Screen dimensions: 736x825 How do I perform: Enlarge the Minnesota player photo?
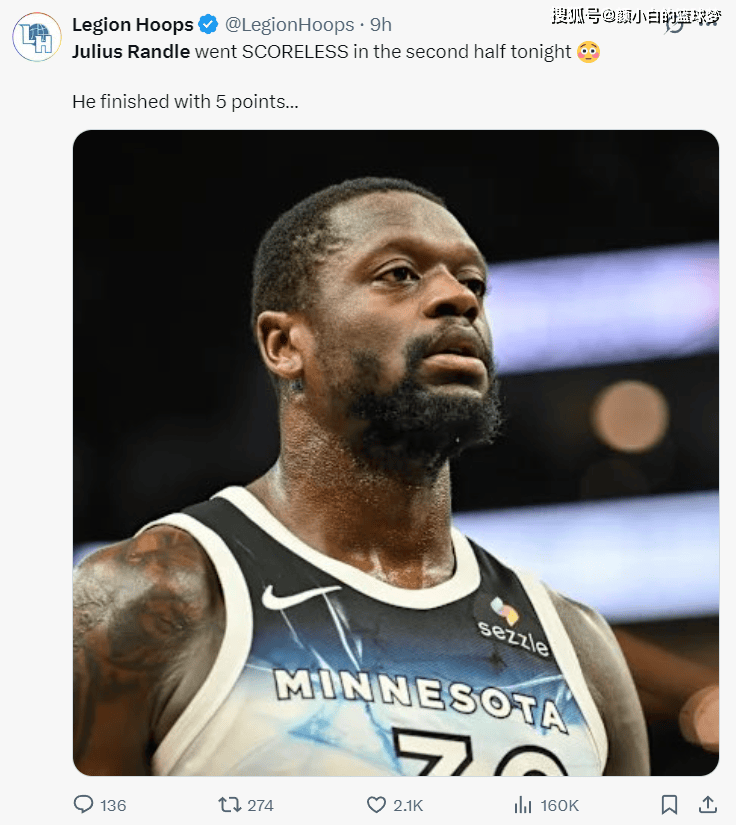396,452
